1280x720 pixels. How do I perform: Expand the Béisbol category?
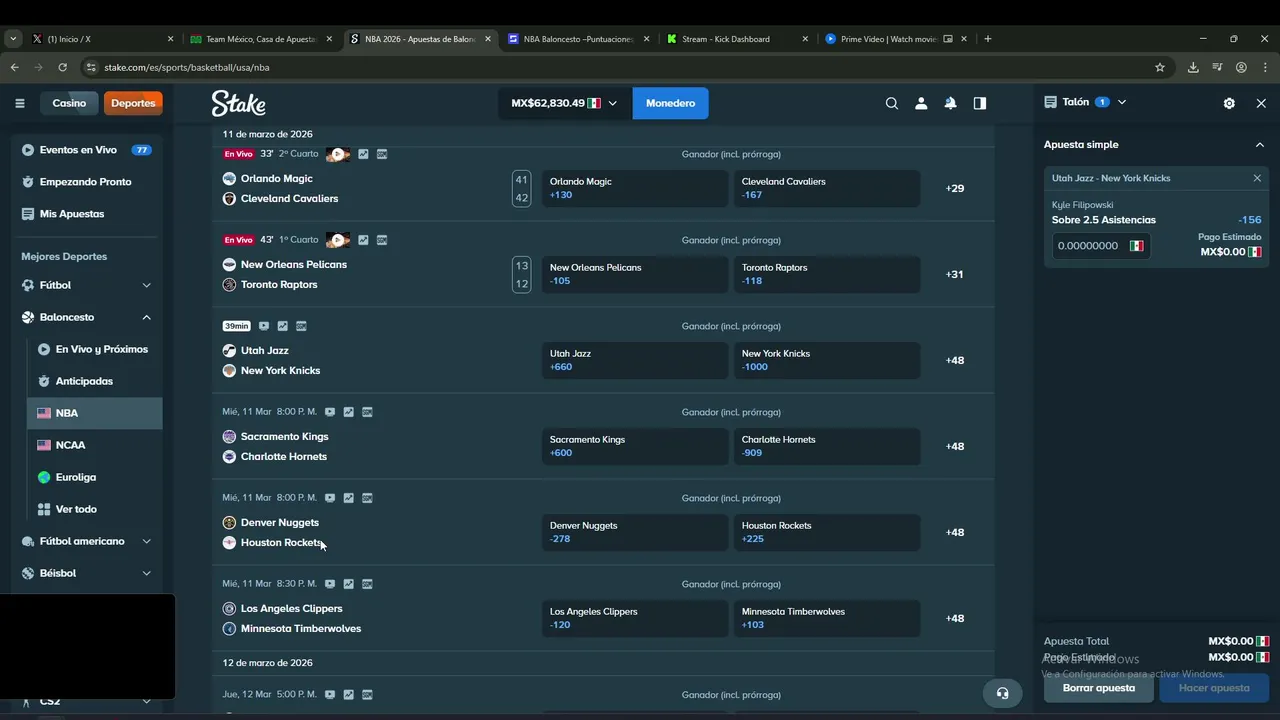tap(146, 573)
